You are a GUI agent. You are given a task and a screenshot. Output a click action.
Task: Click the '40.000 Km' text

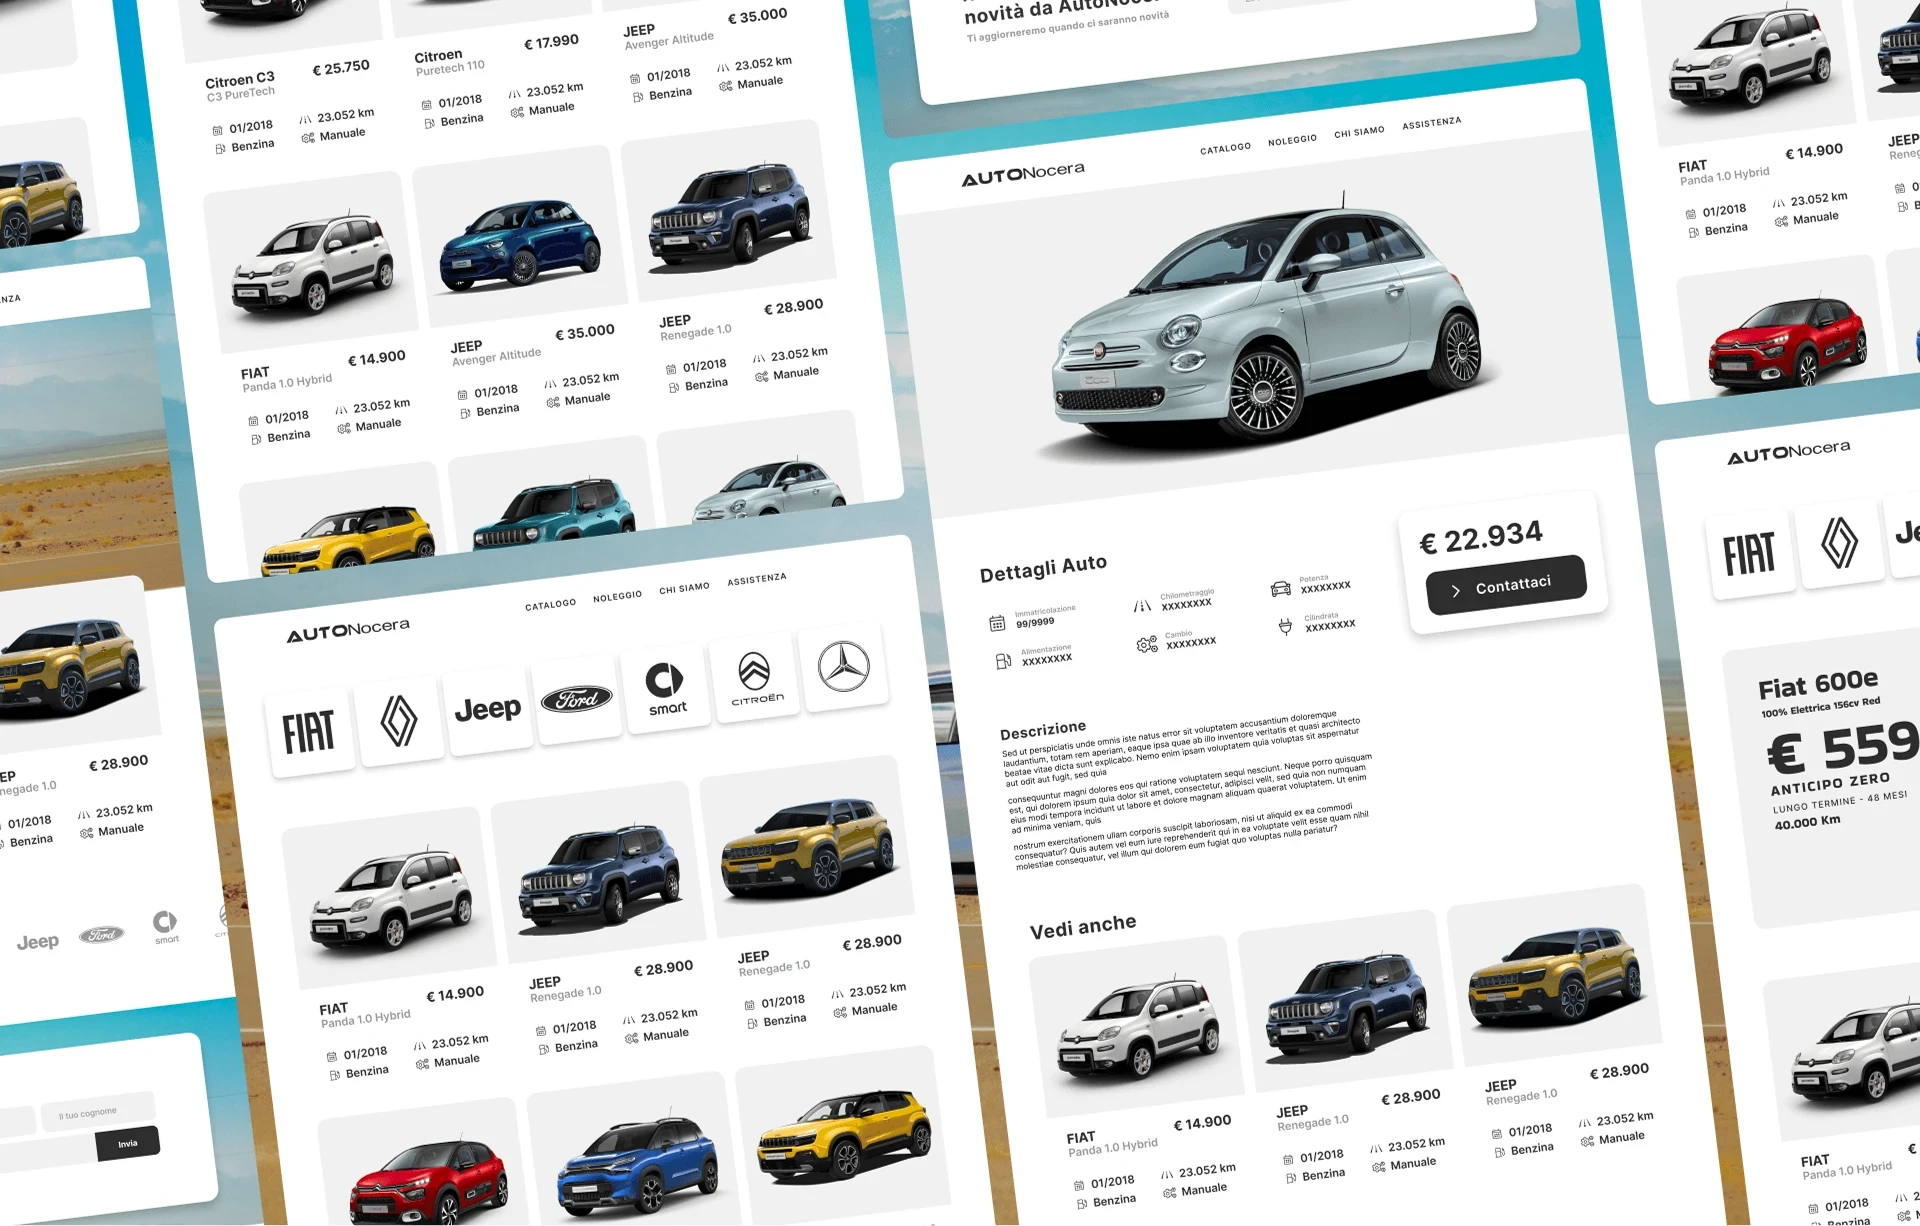[1807, 822]
